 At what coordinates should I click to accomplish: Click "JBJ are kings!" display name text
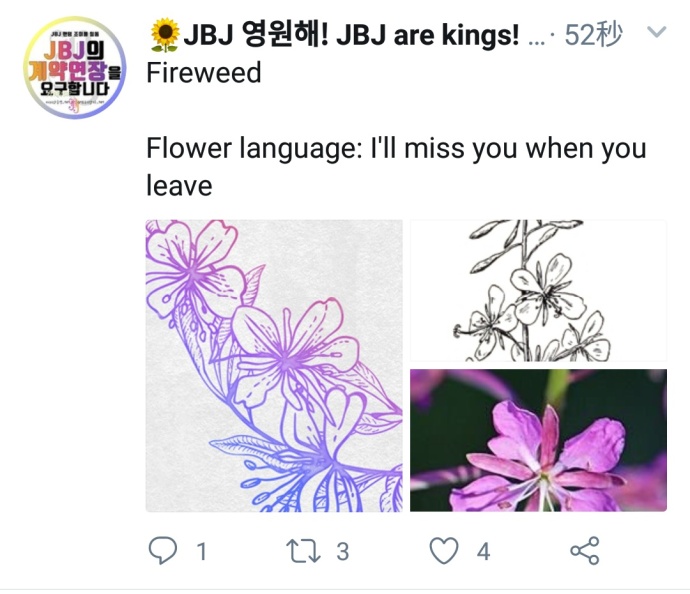[x=428, y=35]
